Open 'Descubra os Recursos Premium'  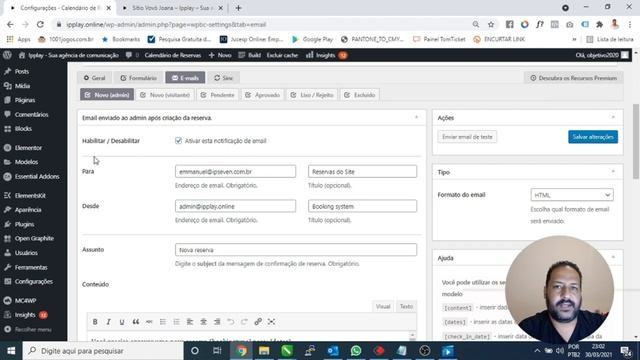click(573, 78)
